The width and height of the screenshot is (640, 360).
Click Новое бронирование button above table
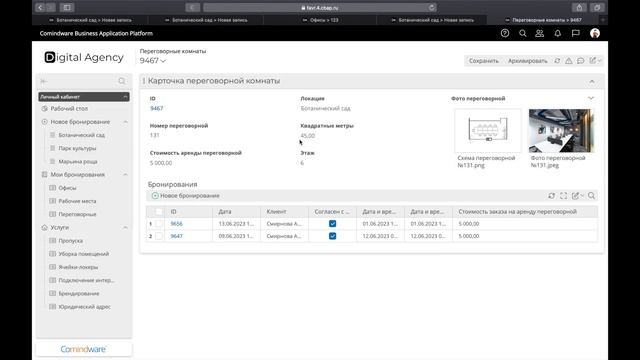[186, 196]
